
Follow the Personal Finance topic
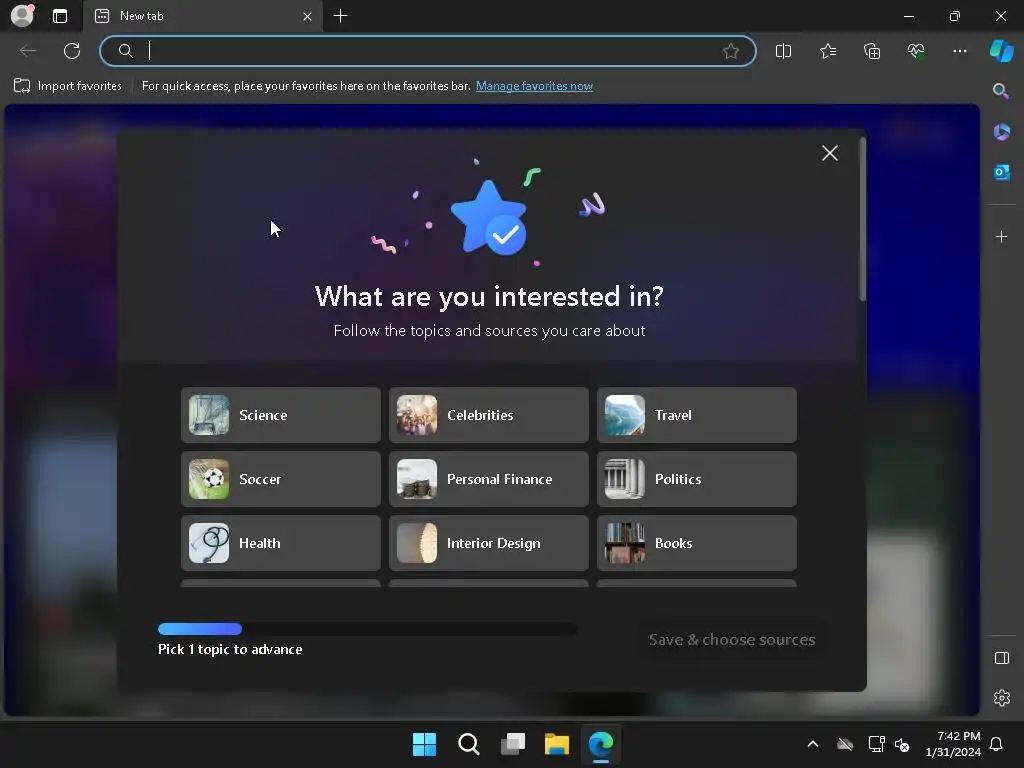(488, 479)
